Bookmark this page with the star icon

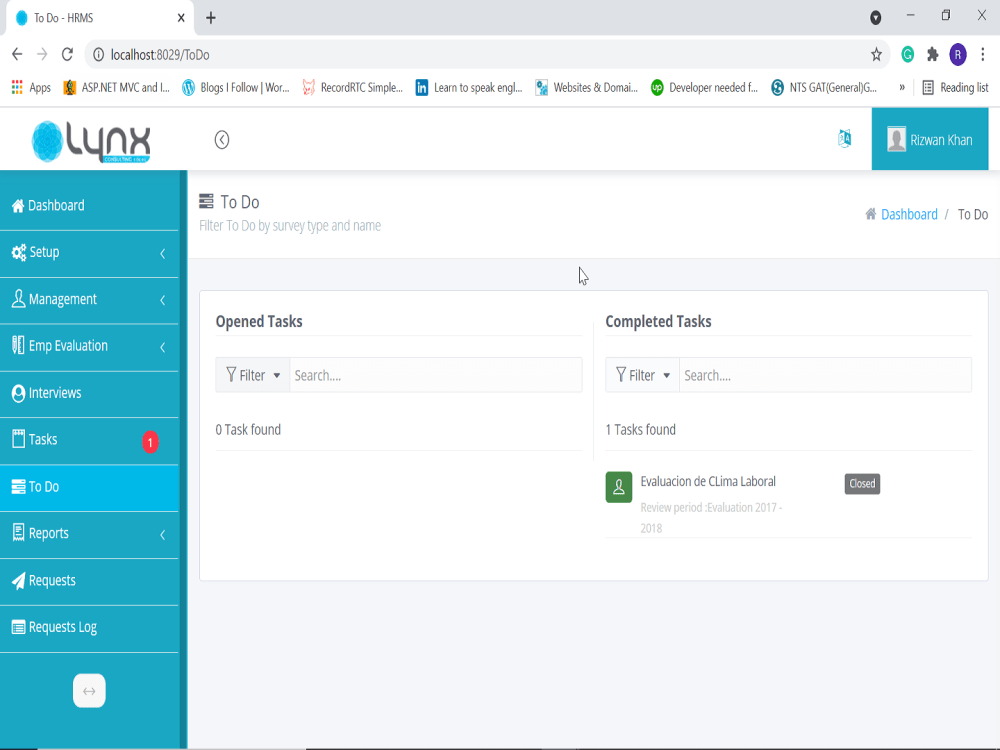[876, 55]
